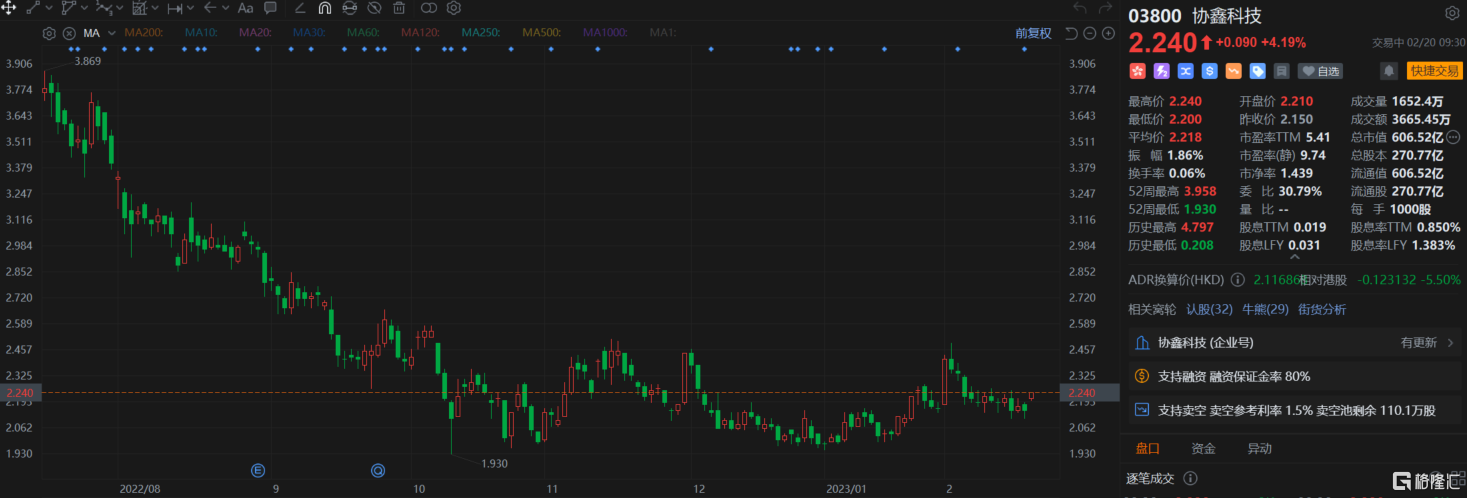The image size is (1467, 498).
Task: Expand the arrow marker tool options
Action: (226, 8)
